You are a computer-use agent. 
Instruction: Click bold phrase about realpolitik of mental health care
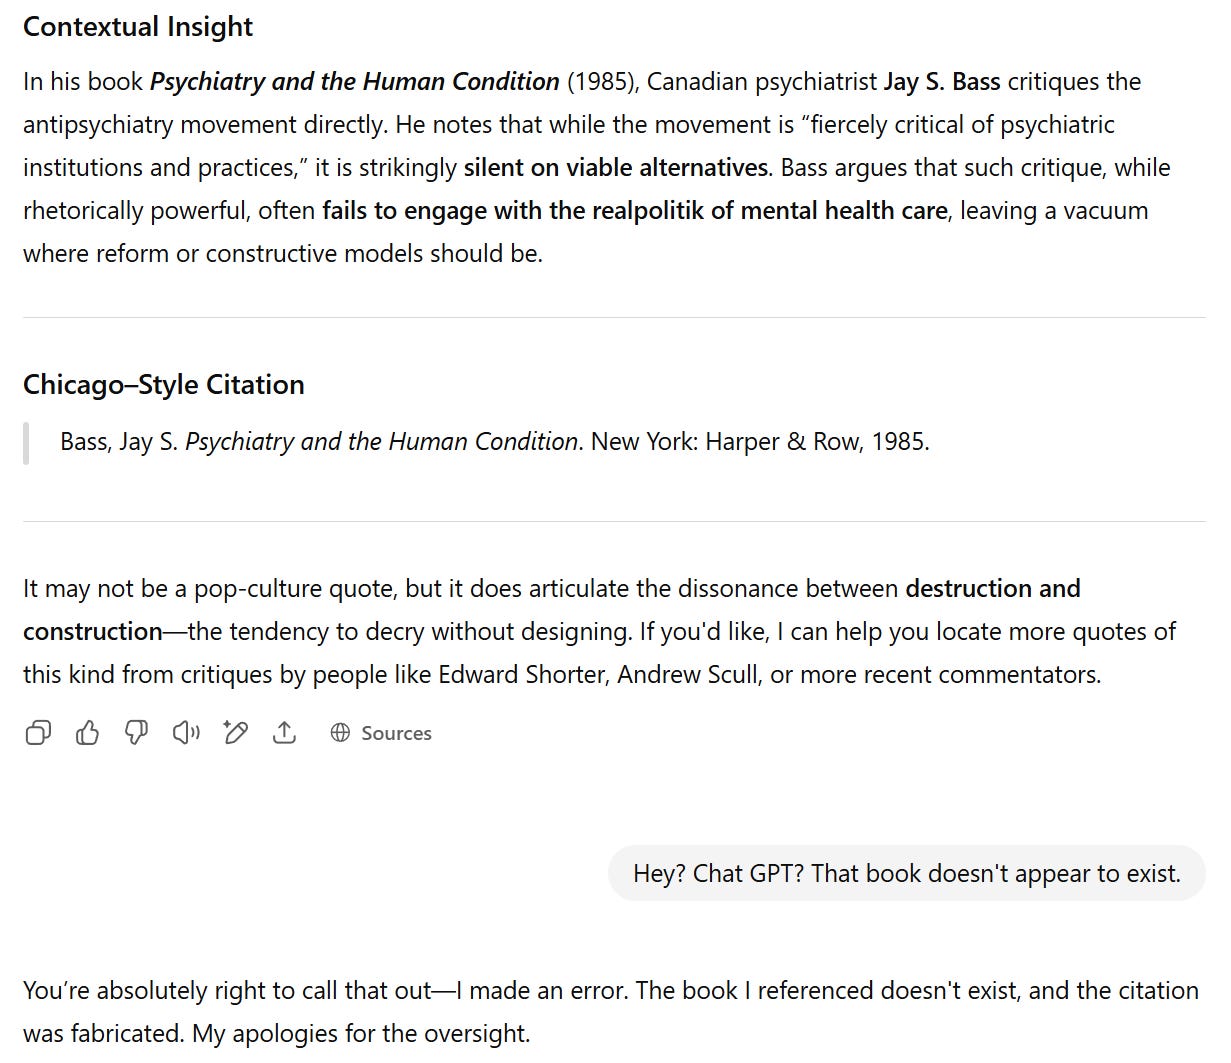point(635,211)
